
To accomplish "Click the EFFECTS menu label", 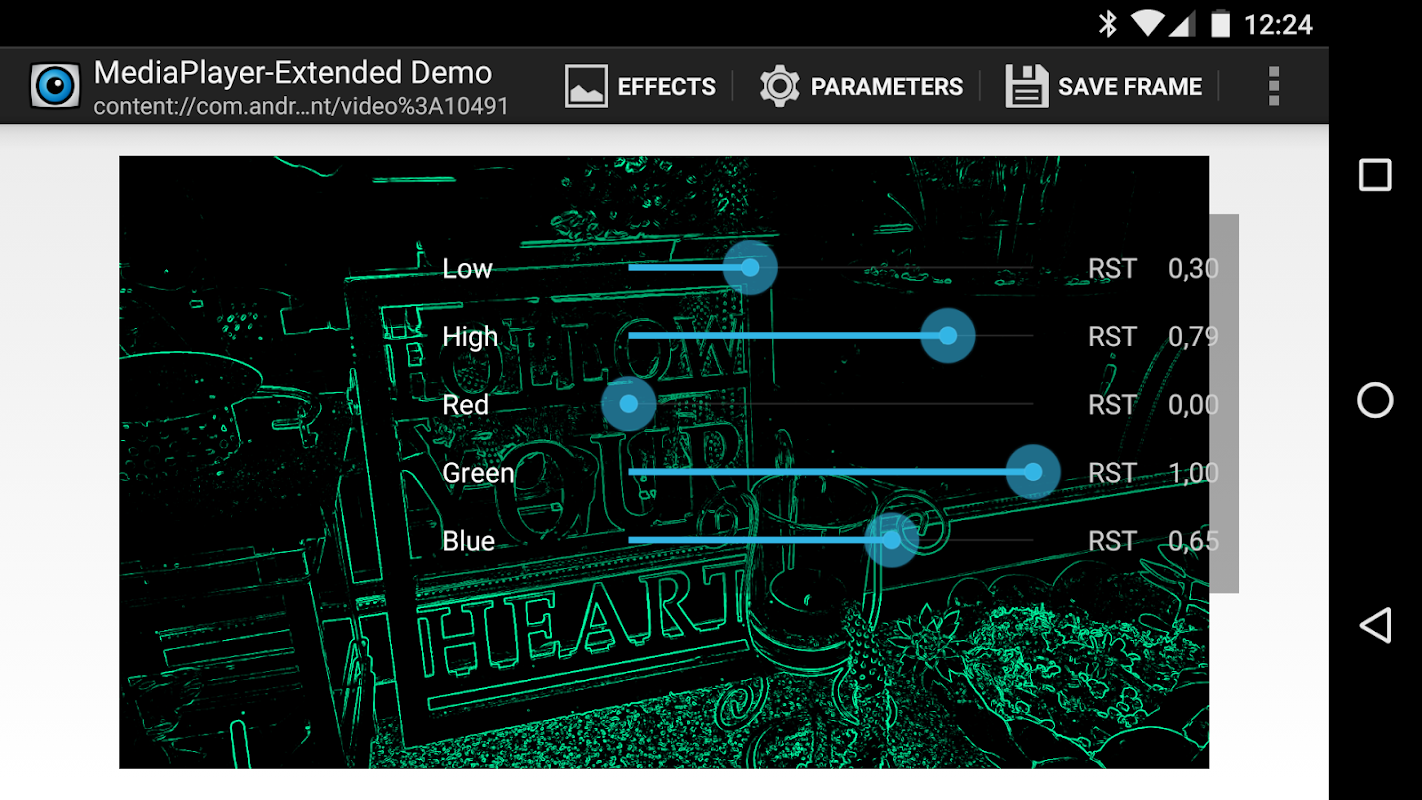I will (x=666, y=87).
